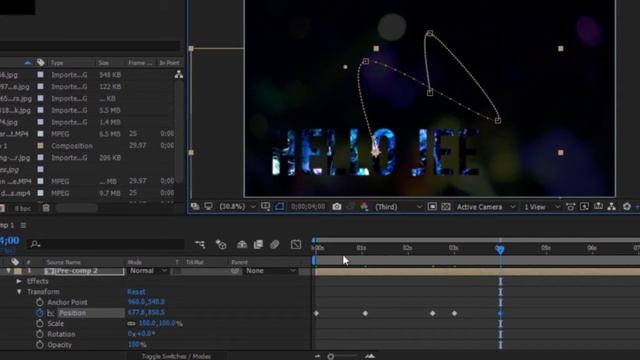Expand the Effects property group
Image resolution: width=640 pixels, height=360 pixels.
(19, 281)
